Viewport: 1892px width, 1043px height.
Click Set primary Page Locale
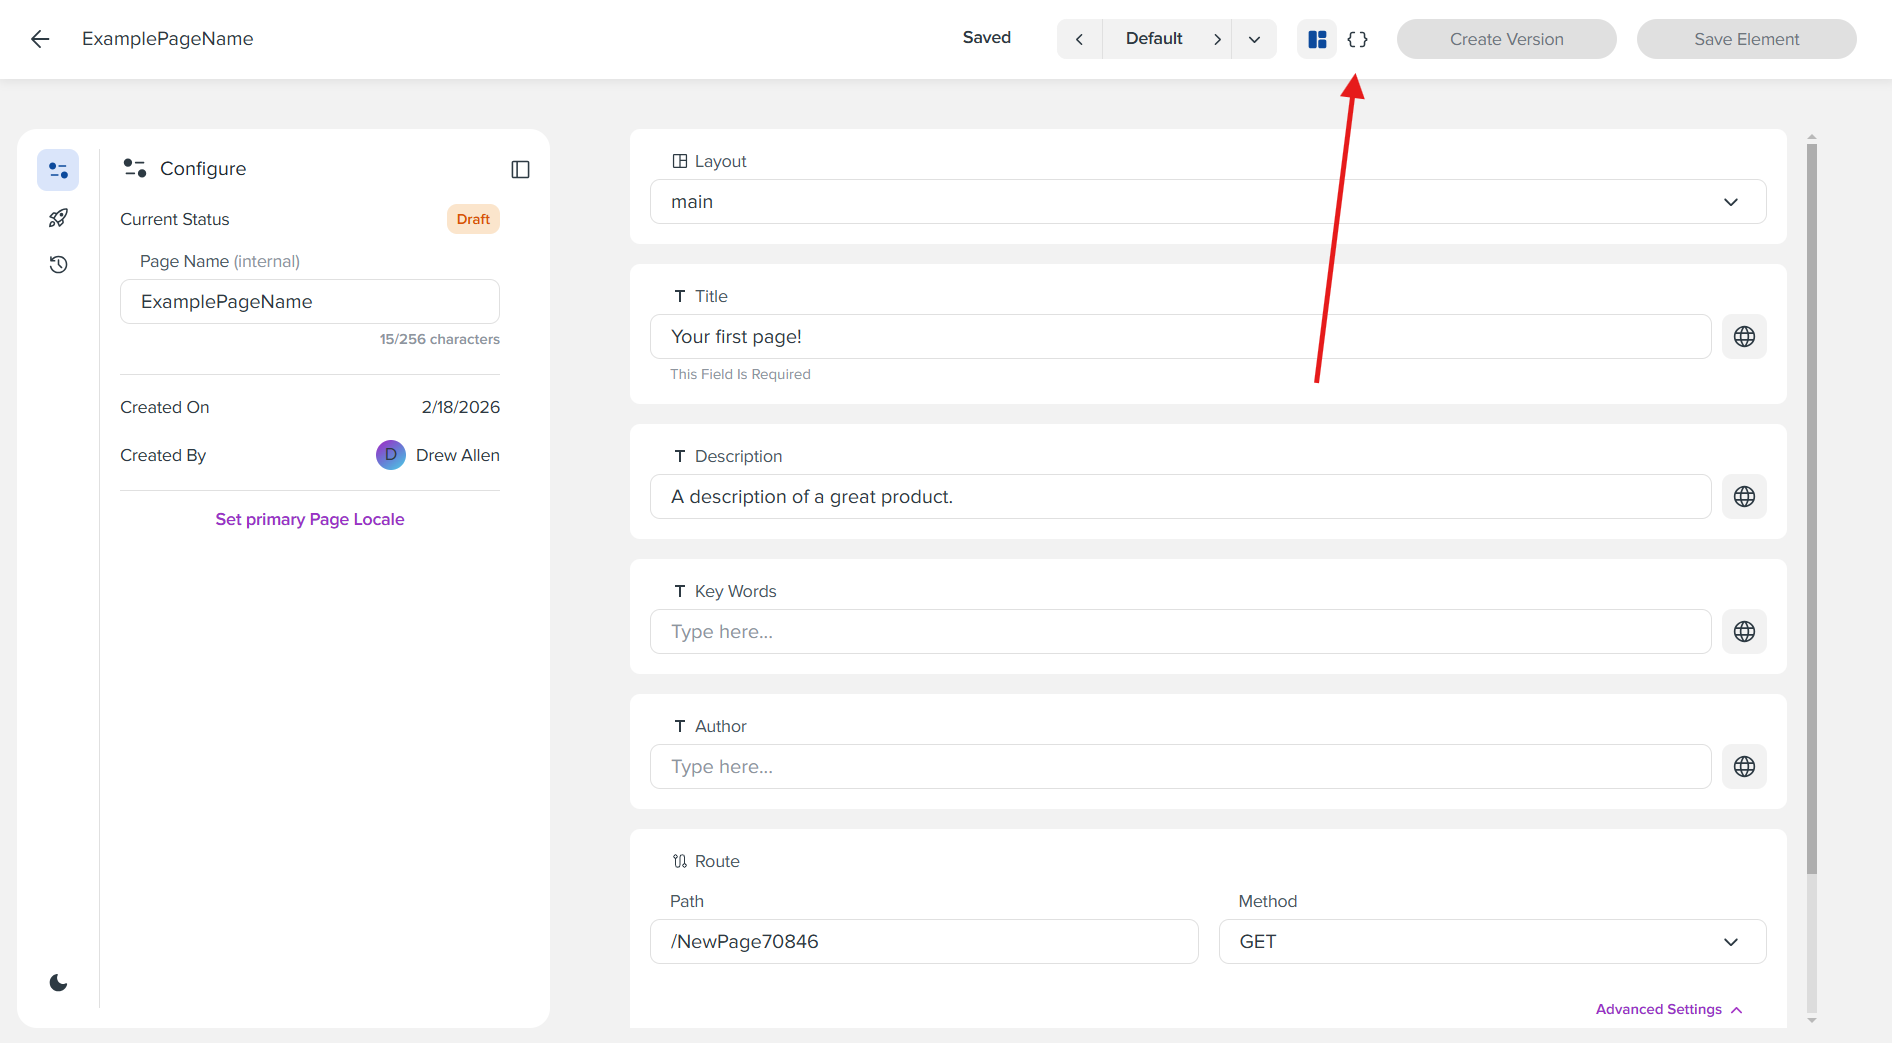tap(310, 519)
